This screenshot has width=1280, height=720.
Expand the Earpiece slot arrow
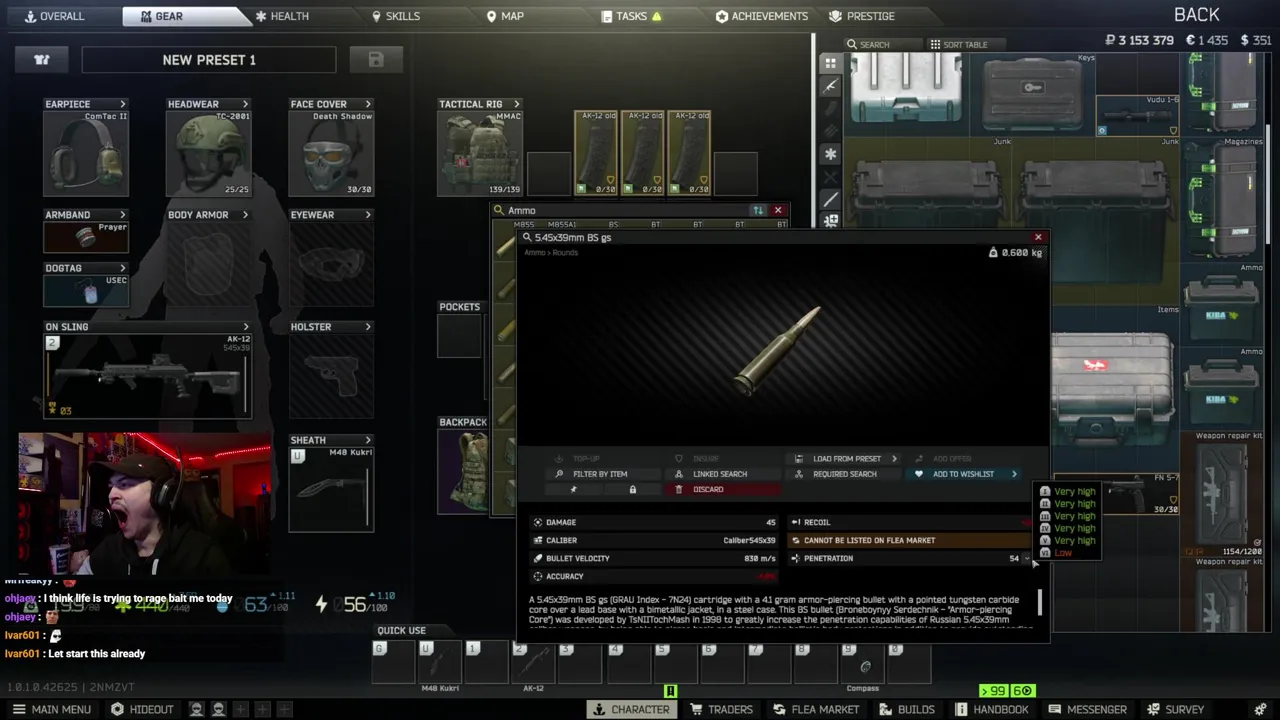coord(123,104)
